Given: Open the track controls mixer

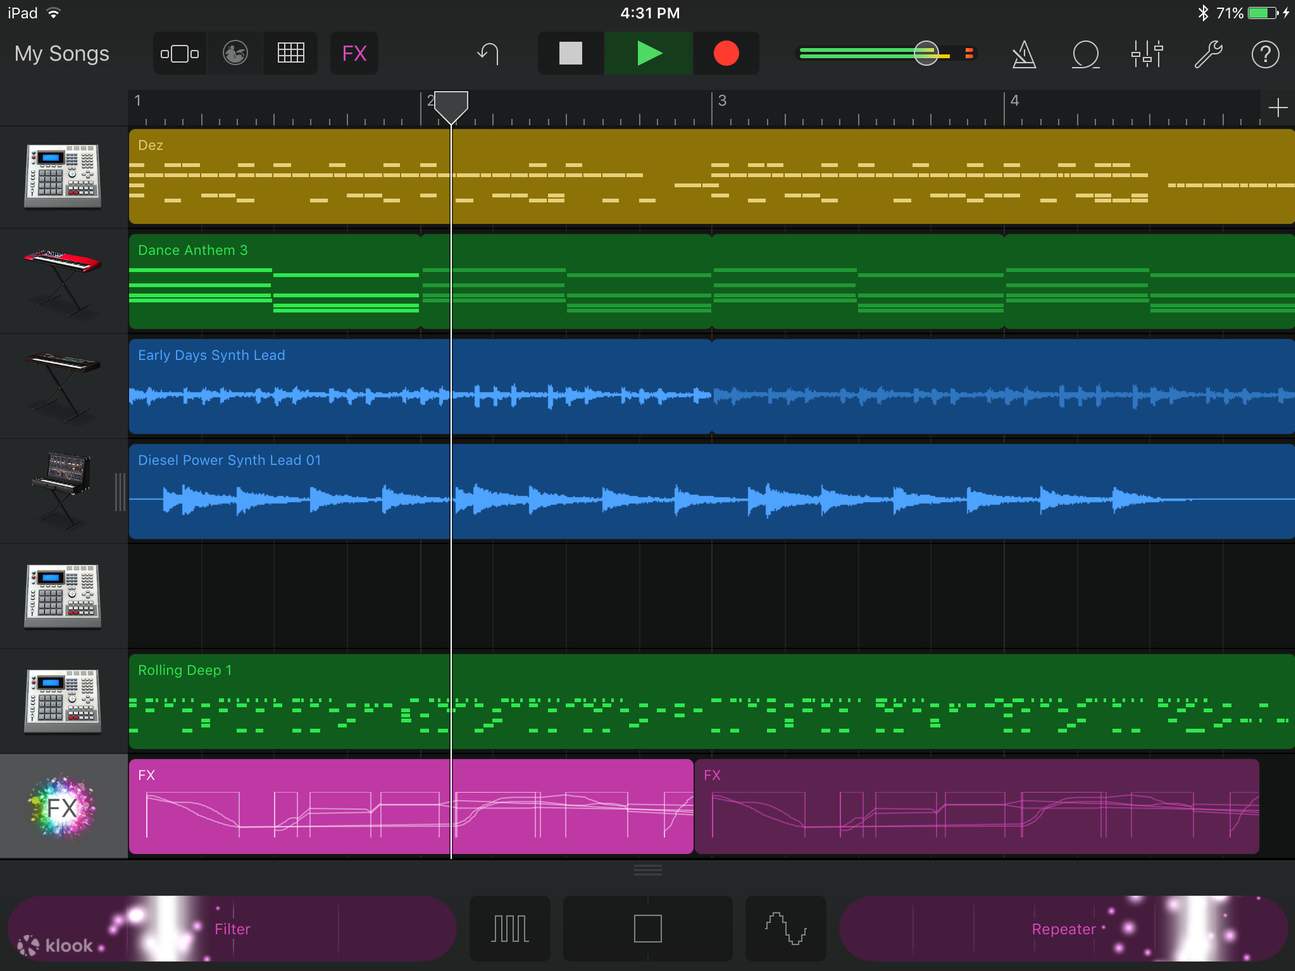Looking at the screenshot, I should point(1146,54).
